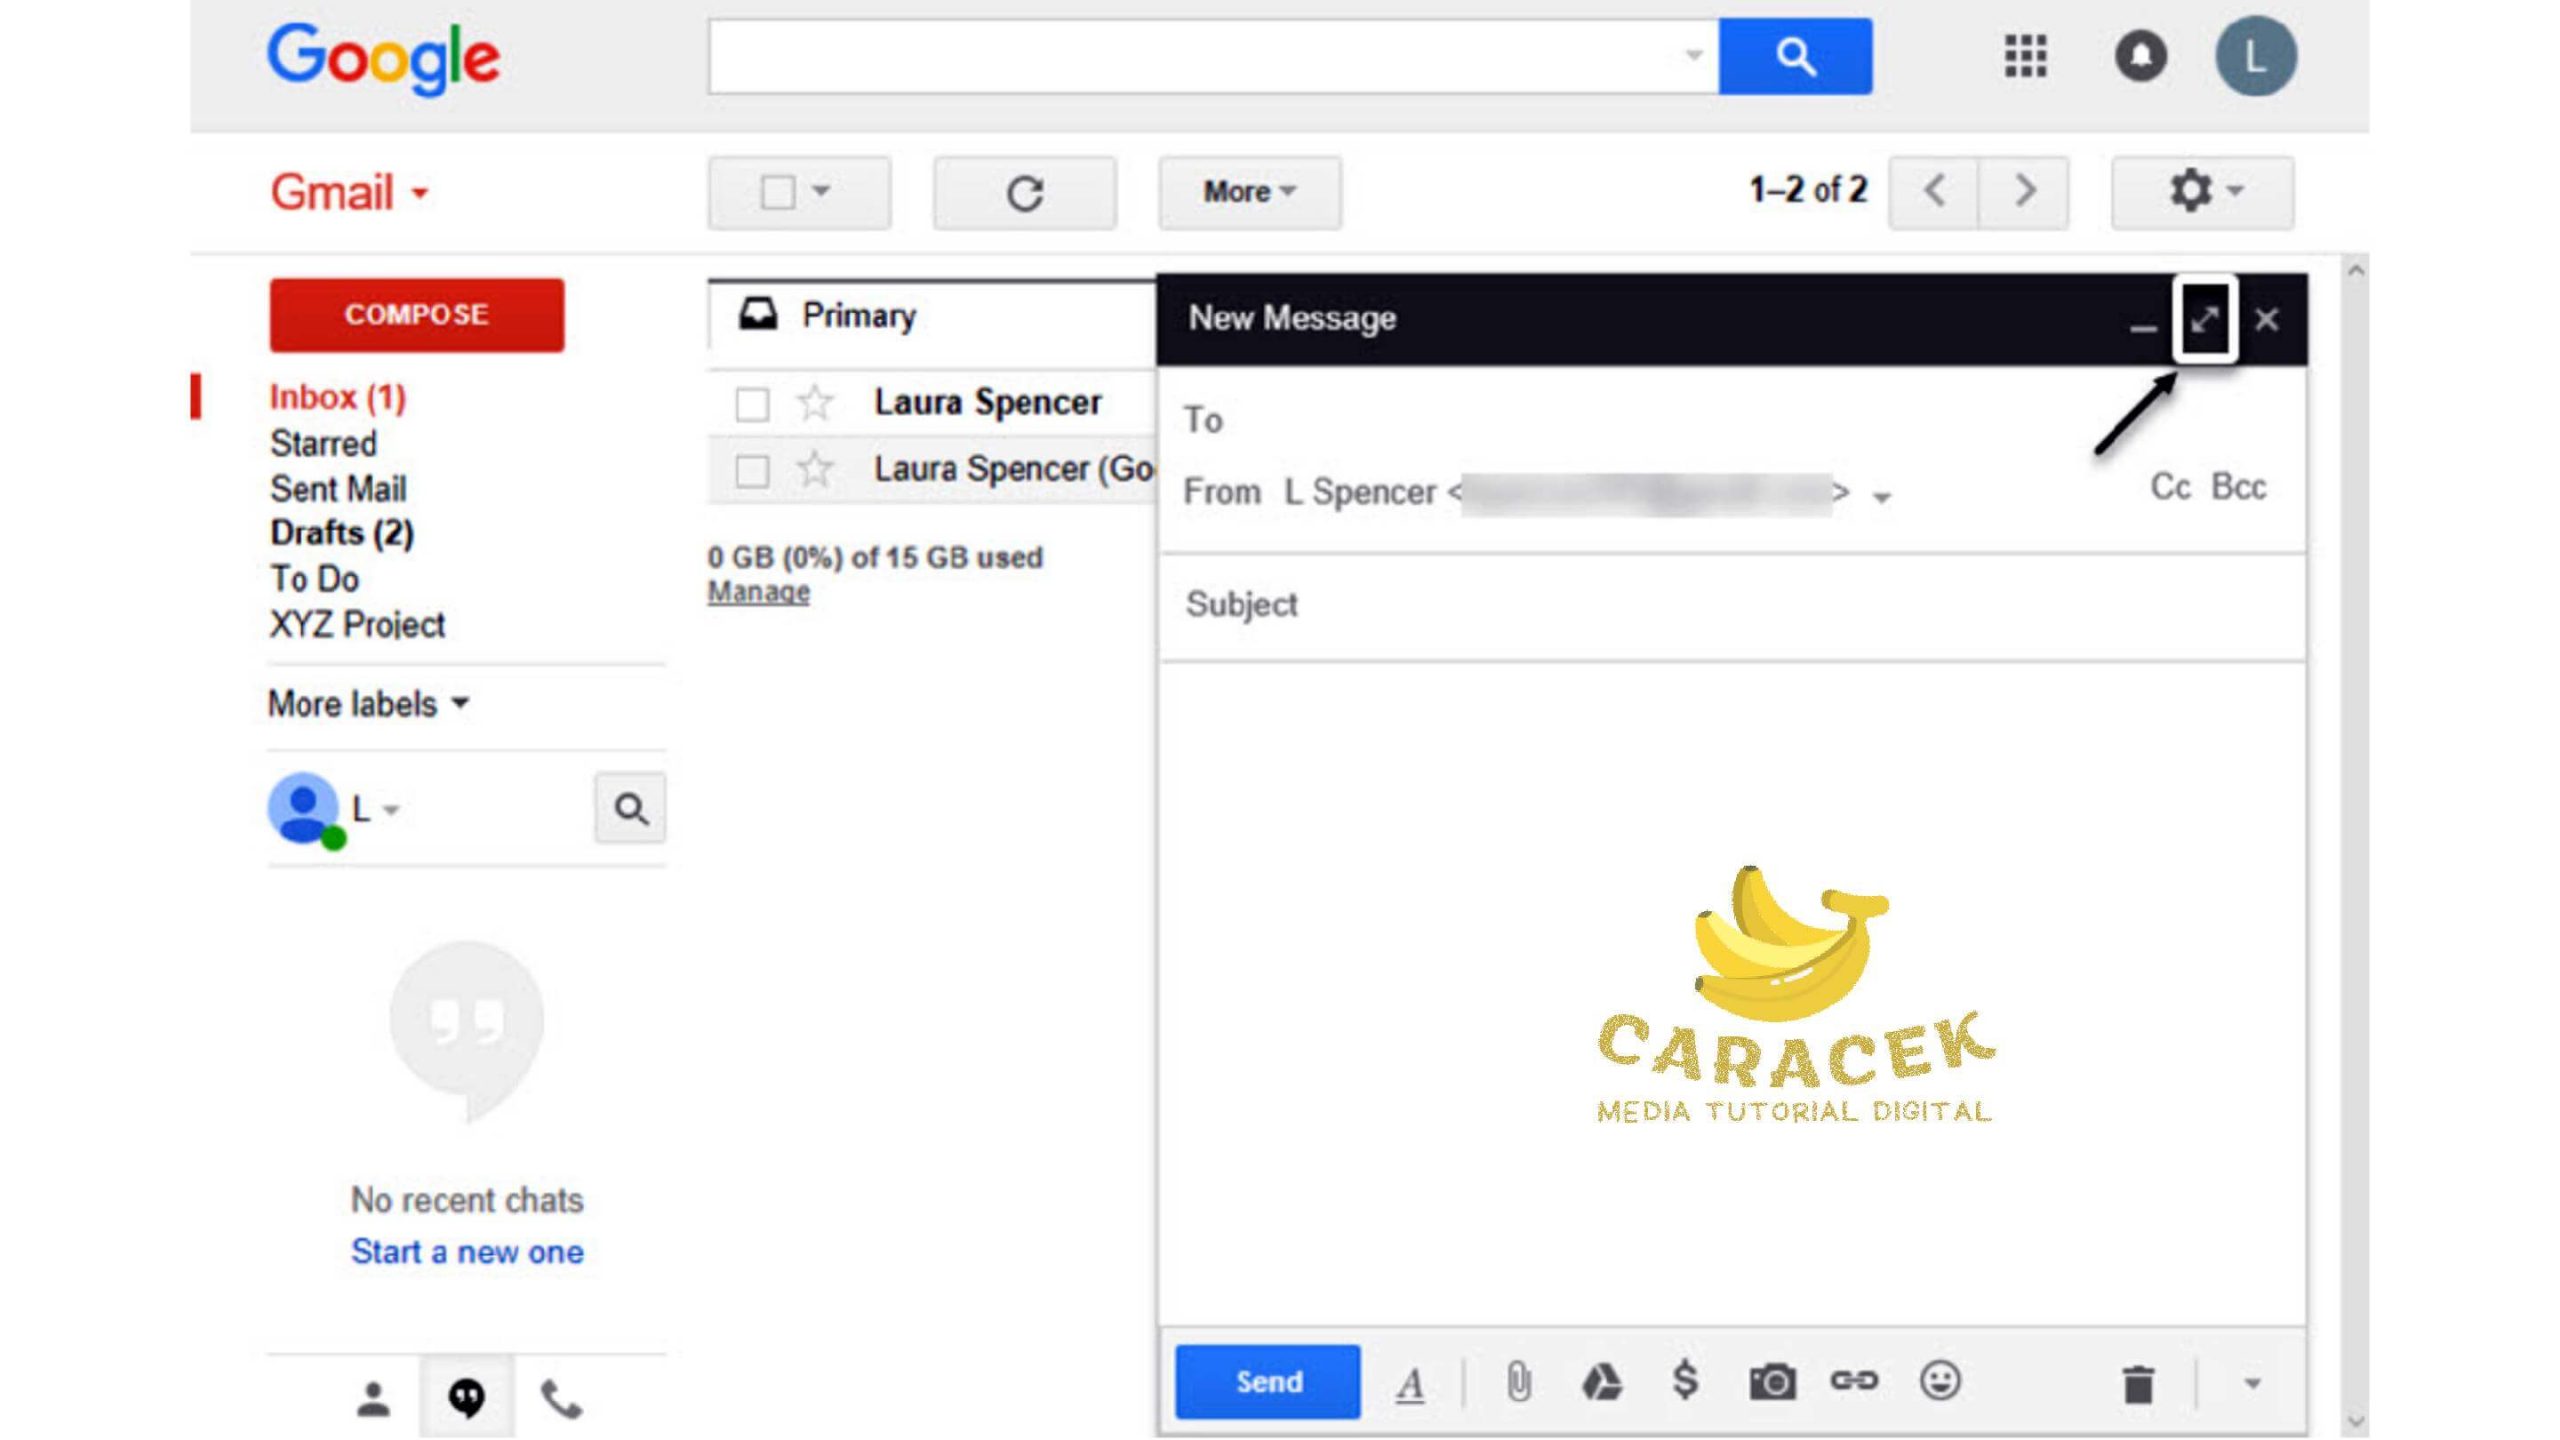Expand the More labels section
The image size is (2560, 1440).
(364, 703)
